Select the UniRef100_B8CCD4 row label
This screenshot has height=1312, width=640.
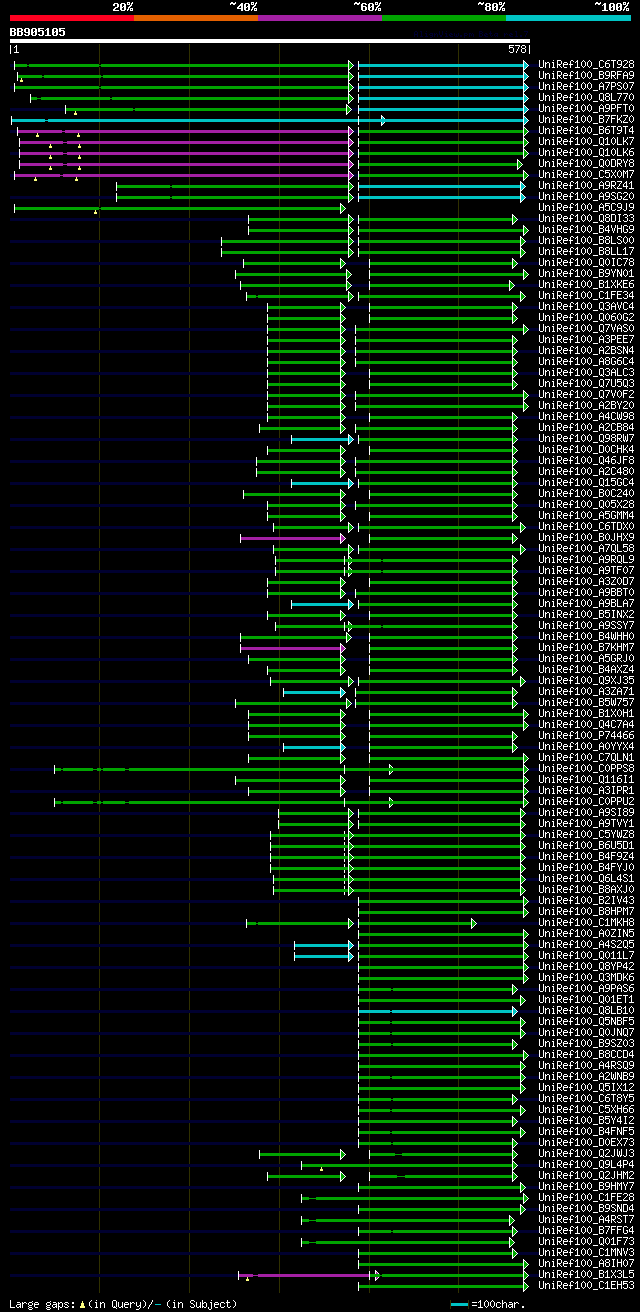[x=586, y=1054]
